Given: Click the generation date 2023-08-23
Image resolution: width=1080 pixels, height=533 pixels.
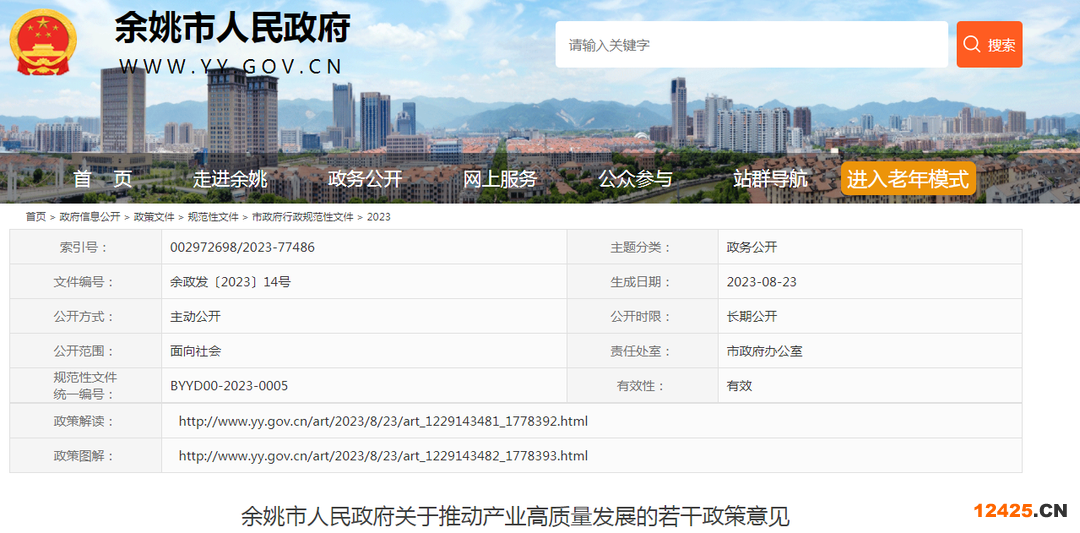Looking at the screenshot, I should point(762,282).
